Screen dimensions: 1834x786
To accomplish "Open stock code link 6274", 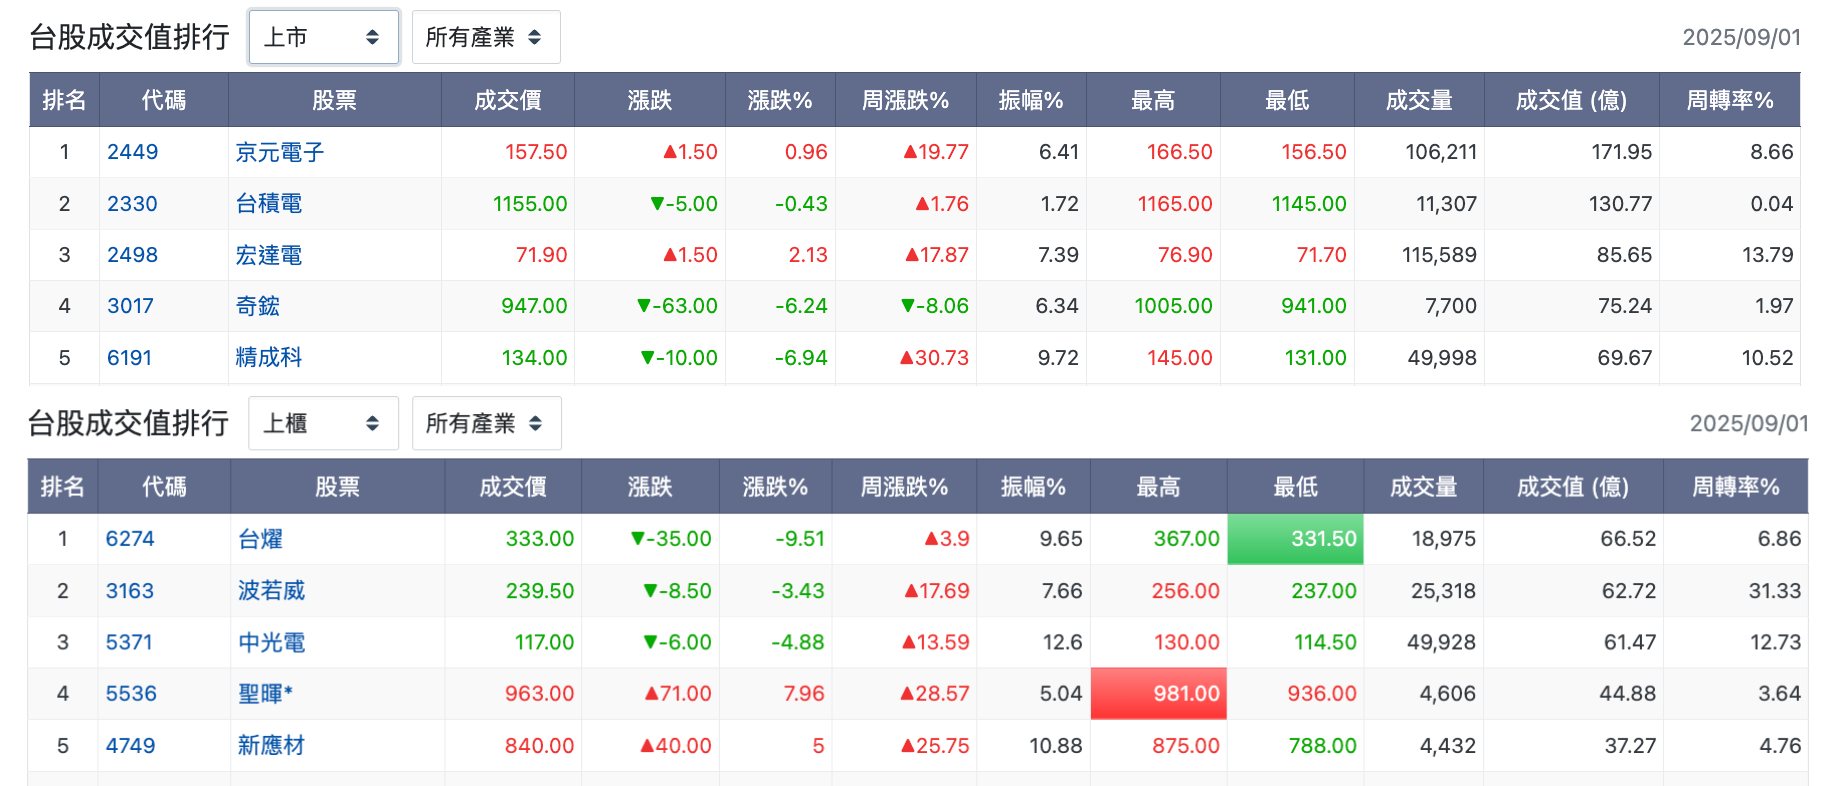I will pyautogui.click(x=130, y=539).
